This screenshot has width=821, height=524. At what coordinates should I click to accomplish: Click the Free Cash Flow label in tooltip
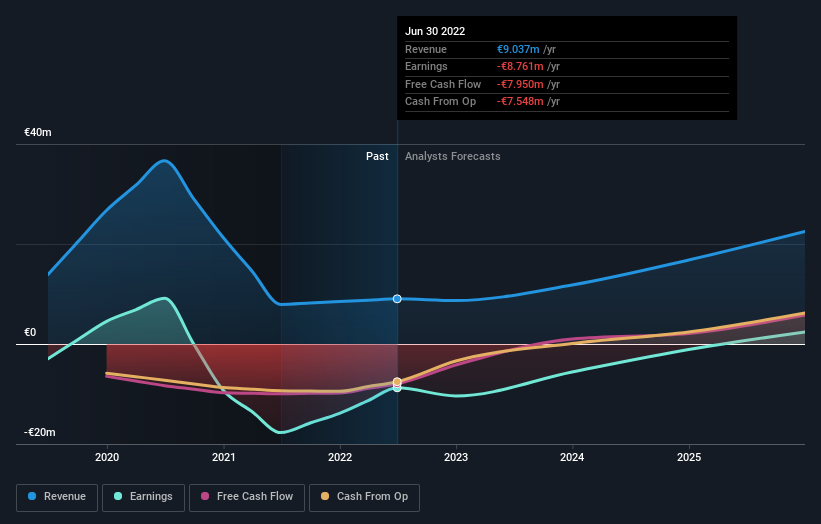pos(443,84)
